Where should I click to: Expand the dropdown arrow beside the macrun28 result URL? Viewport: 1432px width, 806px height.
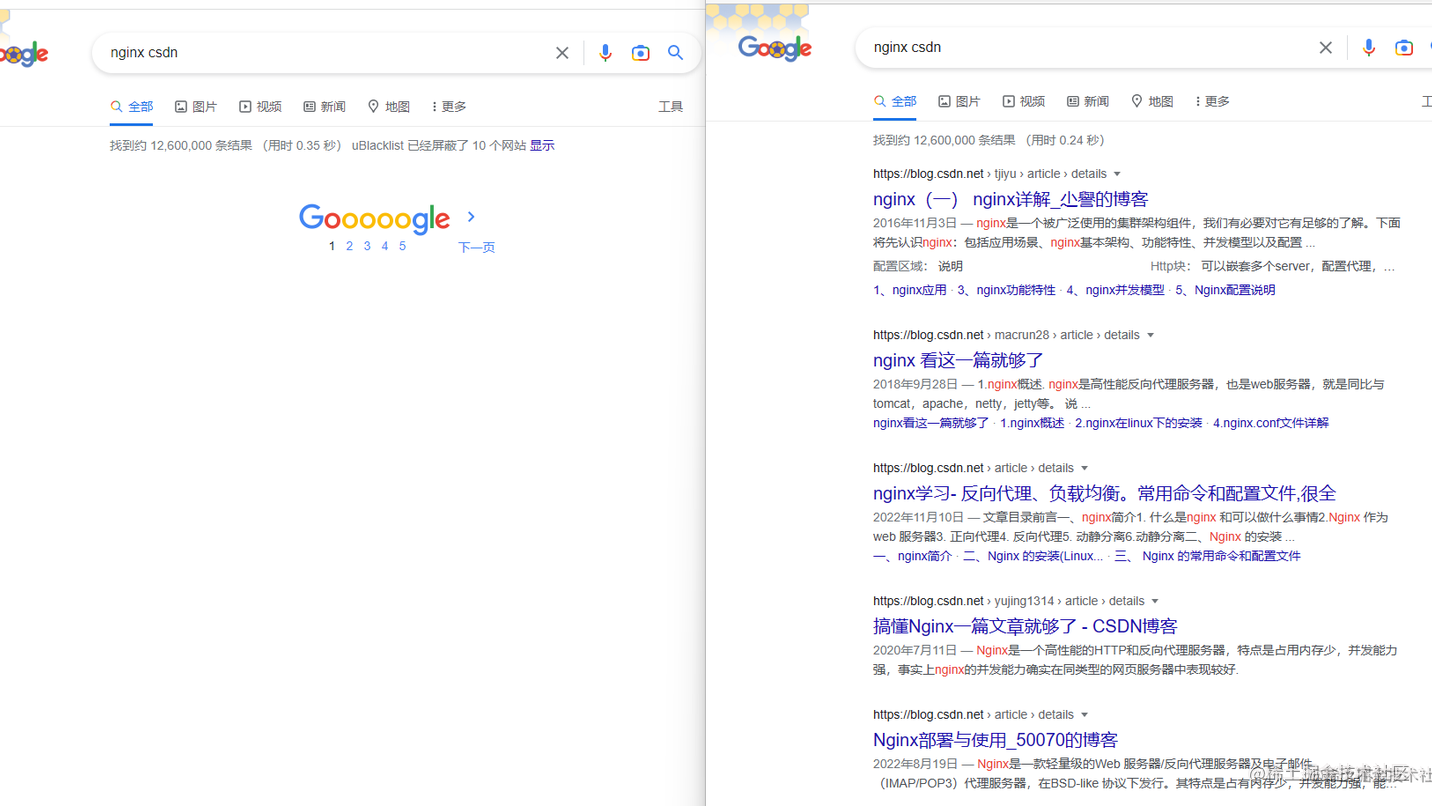click(1152, 334)
